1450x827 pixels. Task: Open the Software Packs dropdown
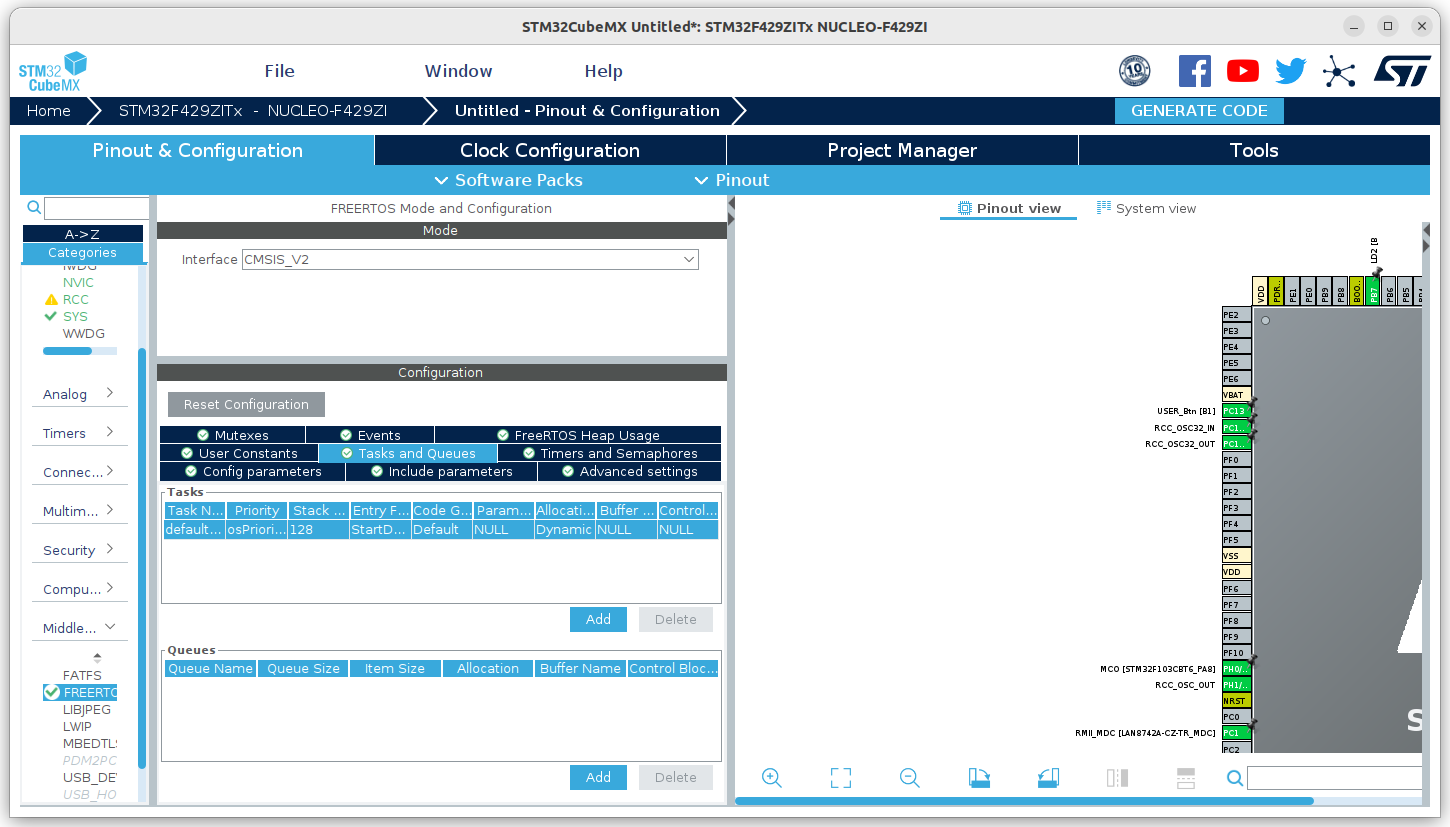[508, 180]
